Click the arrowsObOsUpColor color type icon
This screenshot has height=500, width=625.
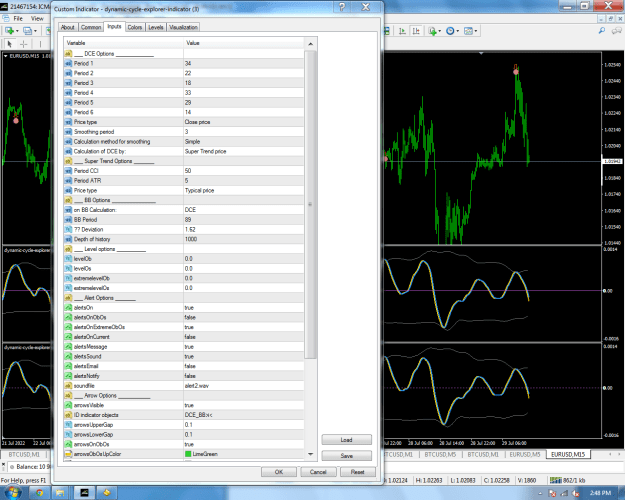[68, 454]
